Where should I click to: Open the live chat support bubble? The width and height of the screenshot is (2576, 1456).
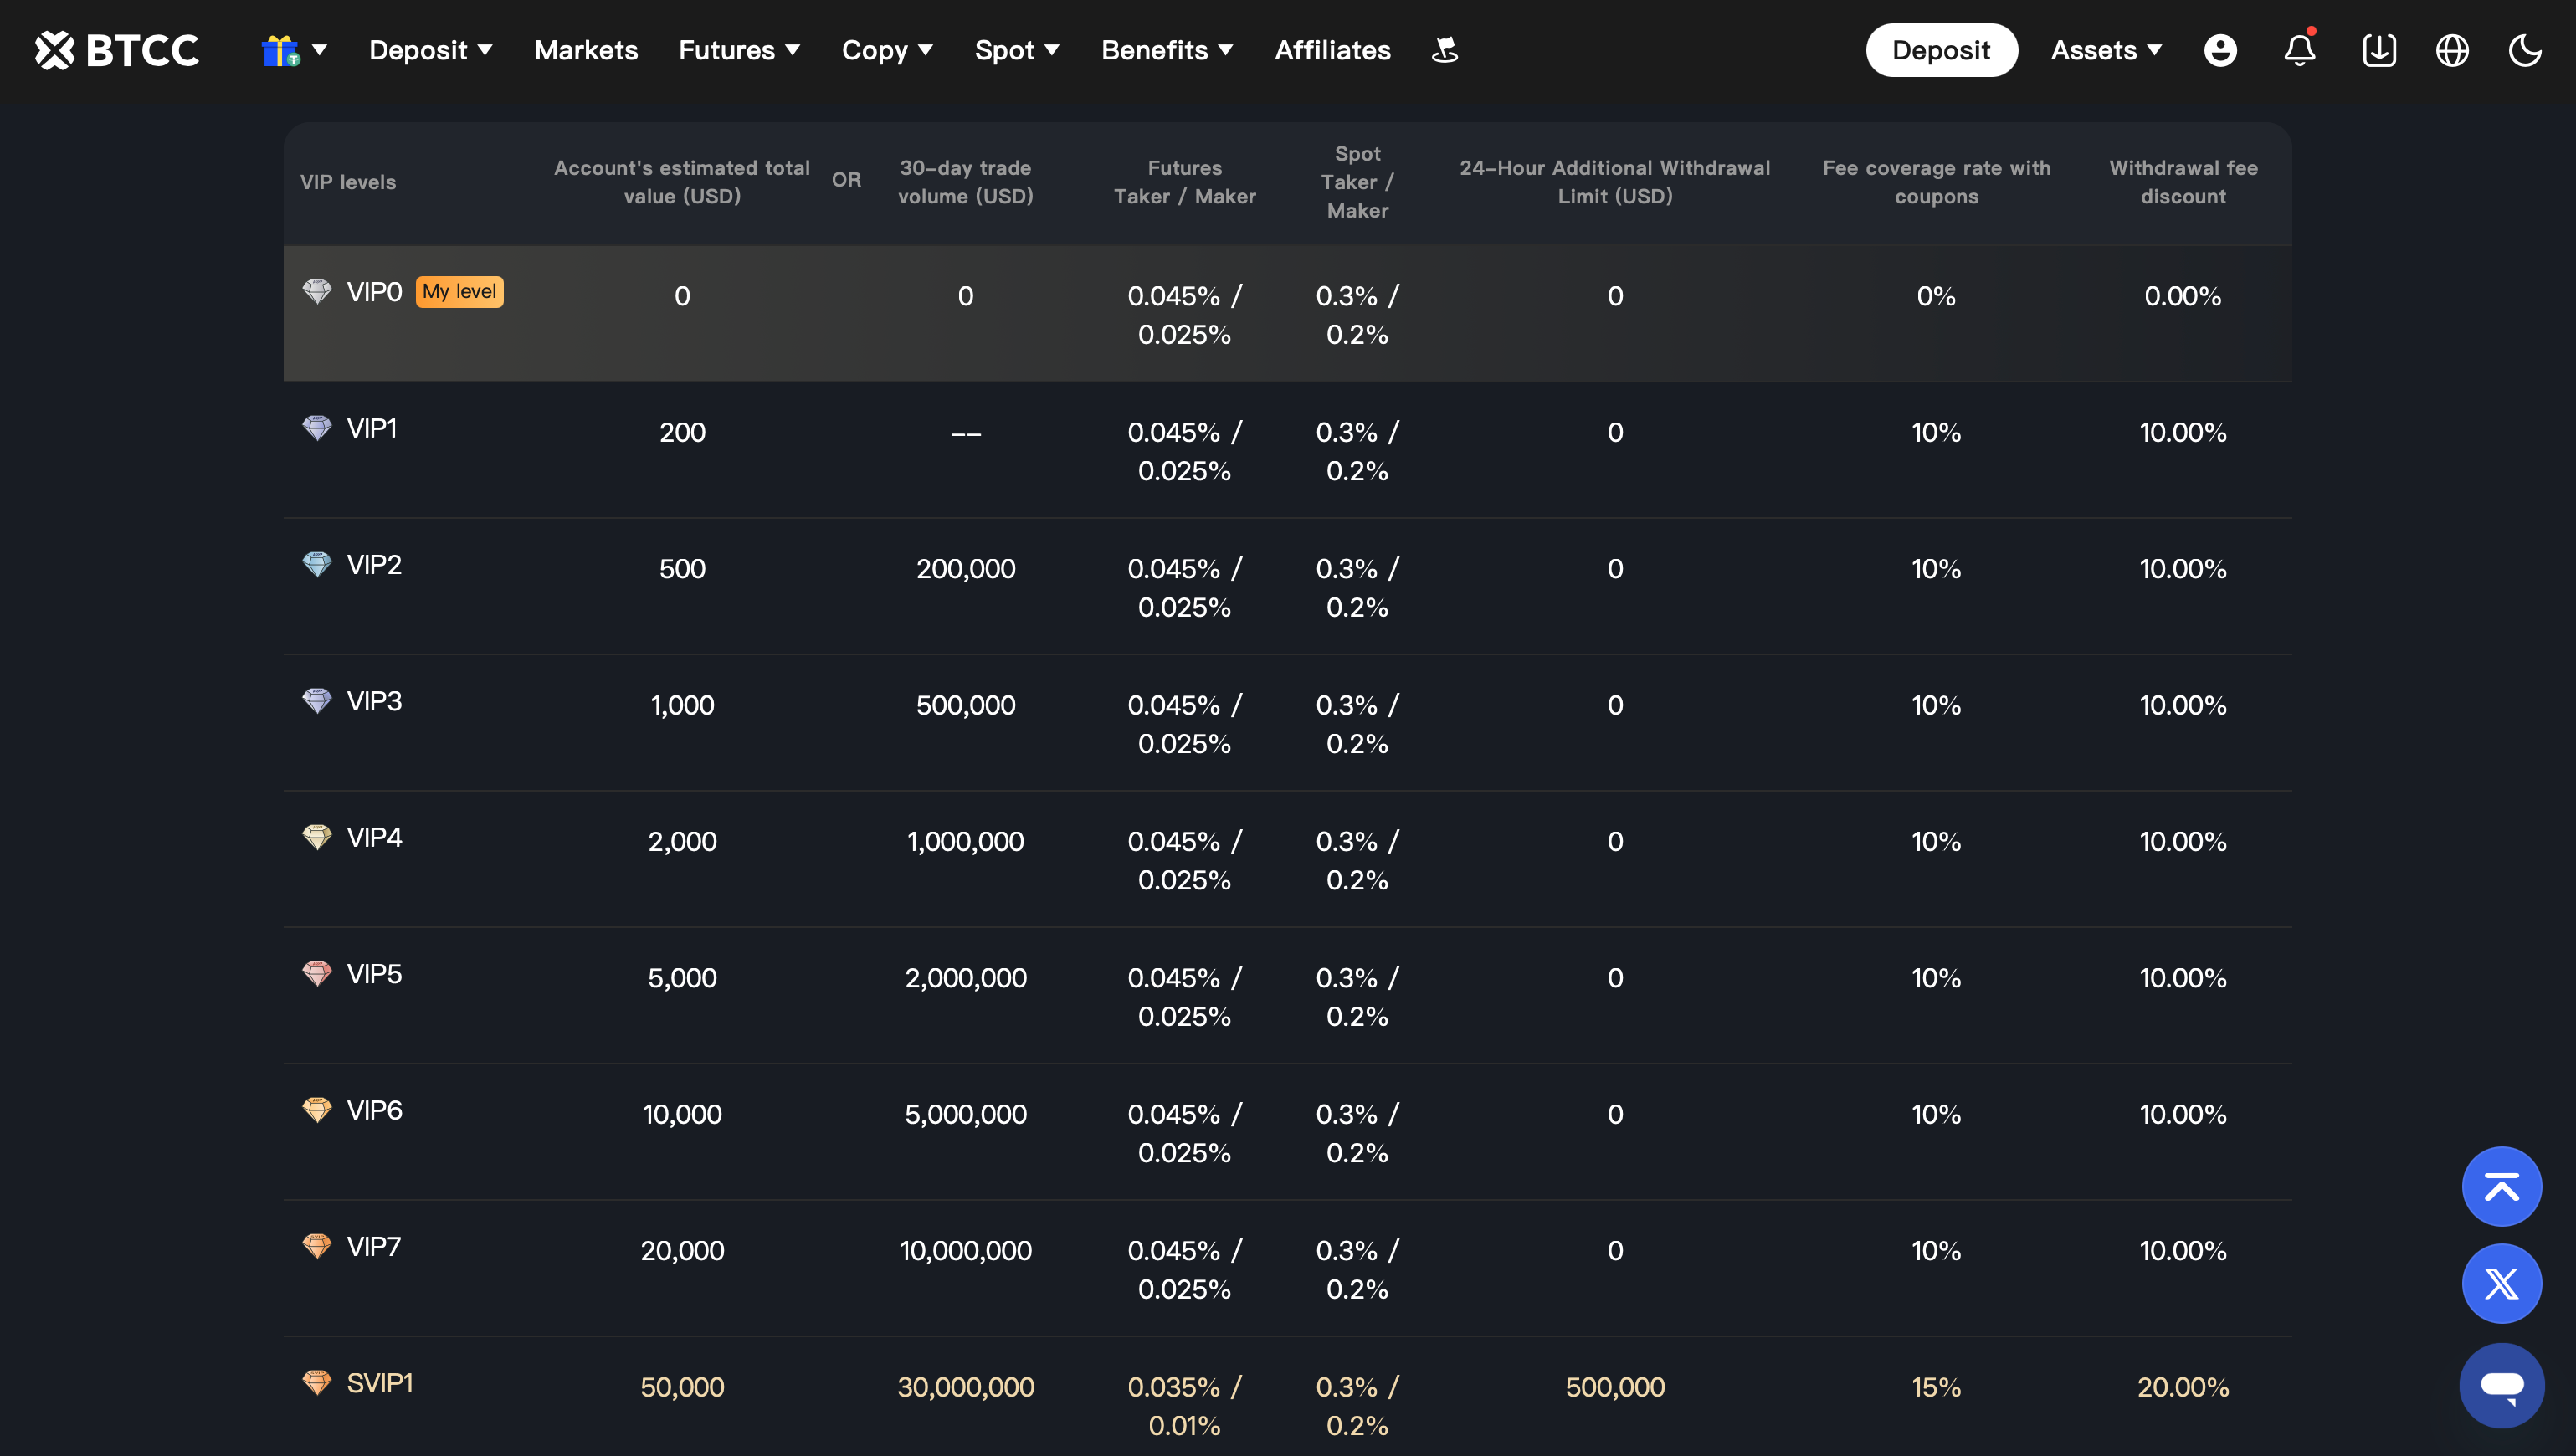click(2502, 1385)
